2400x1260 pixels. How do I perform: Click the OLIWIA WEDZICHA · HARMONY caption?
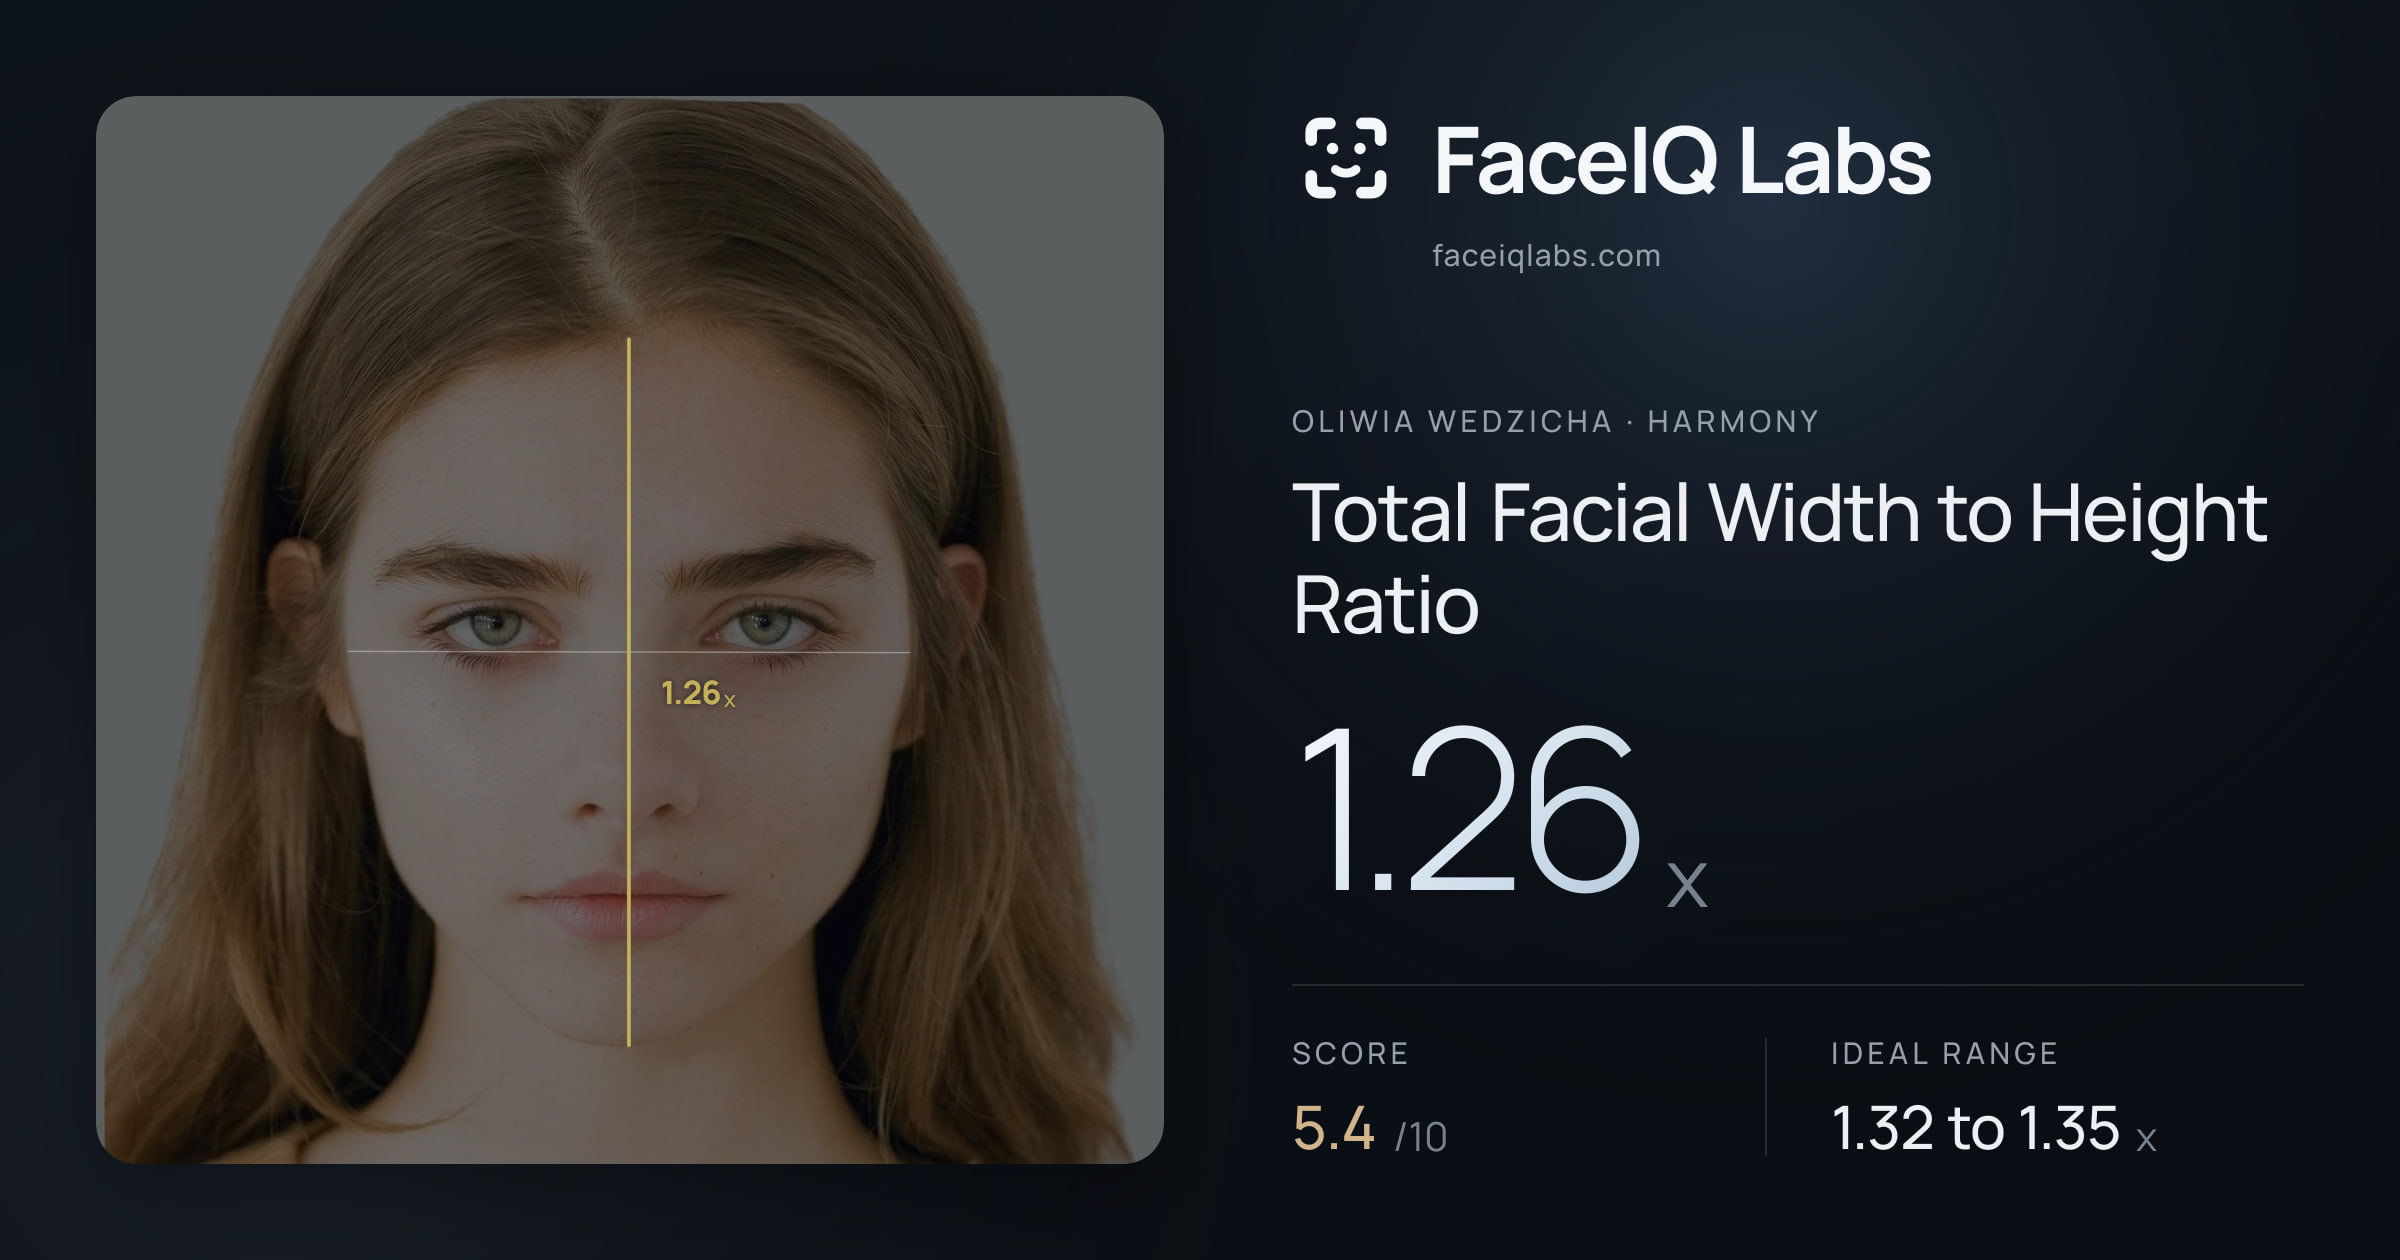pos(1555,421)
